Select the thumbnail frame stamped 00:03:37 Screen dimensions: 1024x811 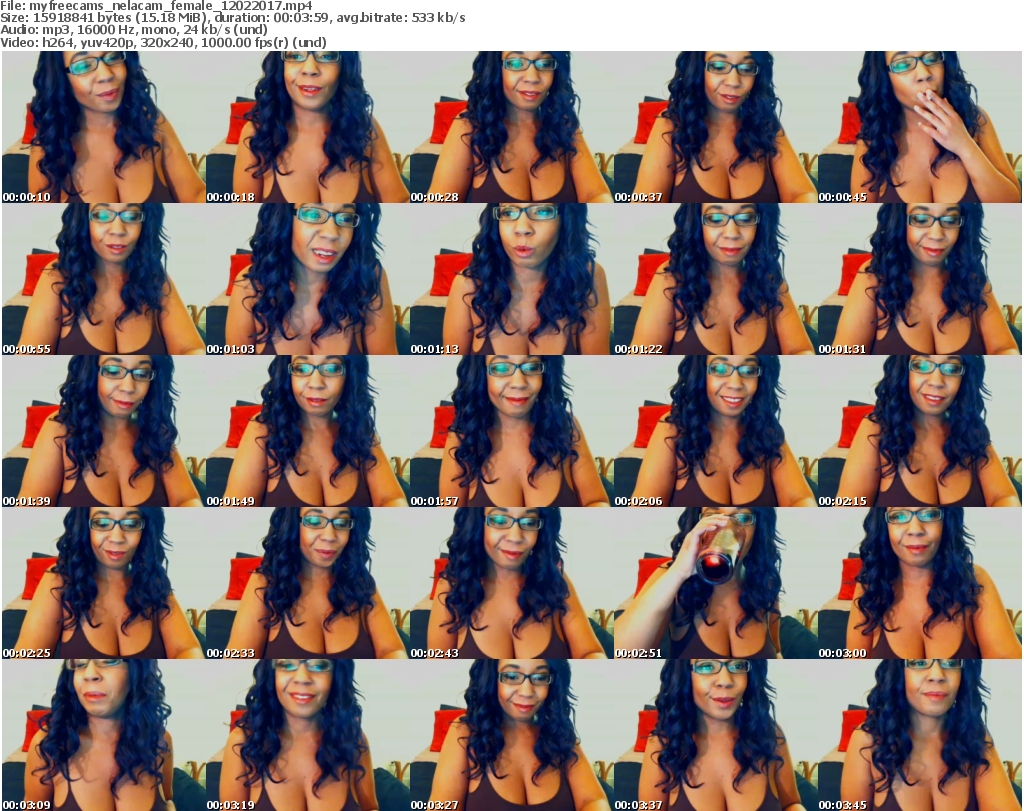click(716, 735)
